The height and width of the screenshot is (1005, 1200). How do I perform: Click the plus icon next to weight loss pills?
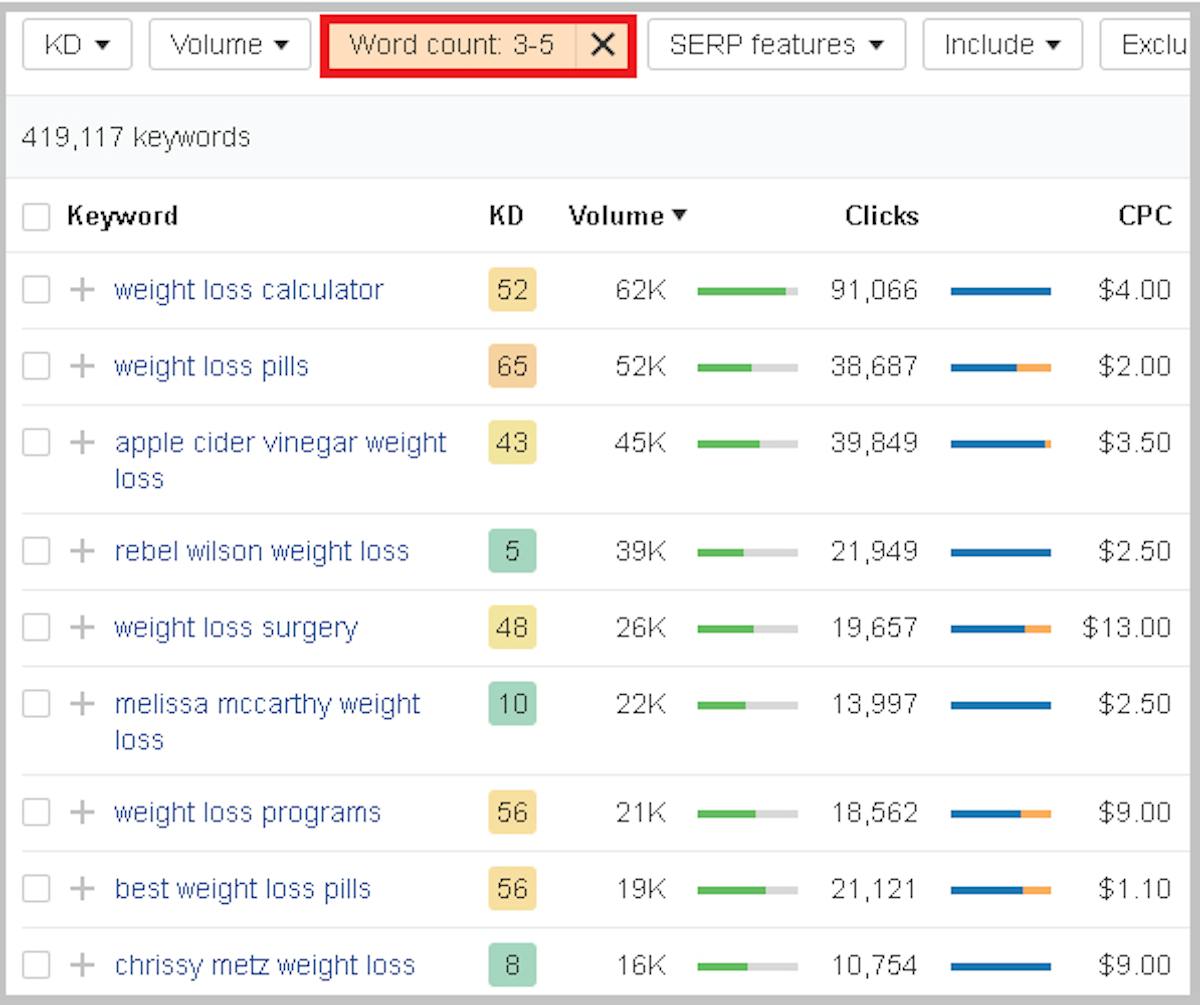pyautogui.click(x=82, y=366)
